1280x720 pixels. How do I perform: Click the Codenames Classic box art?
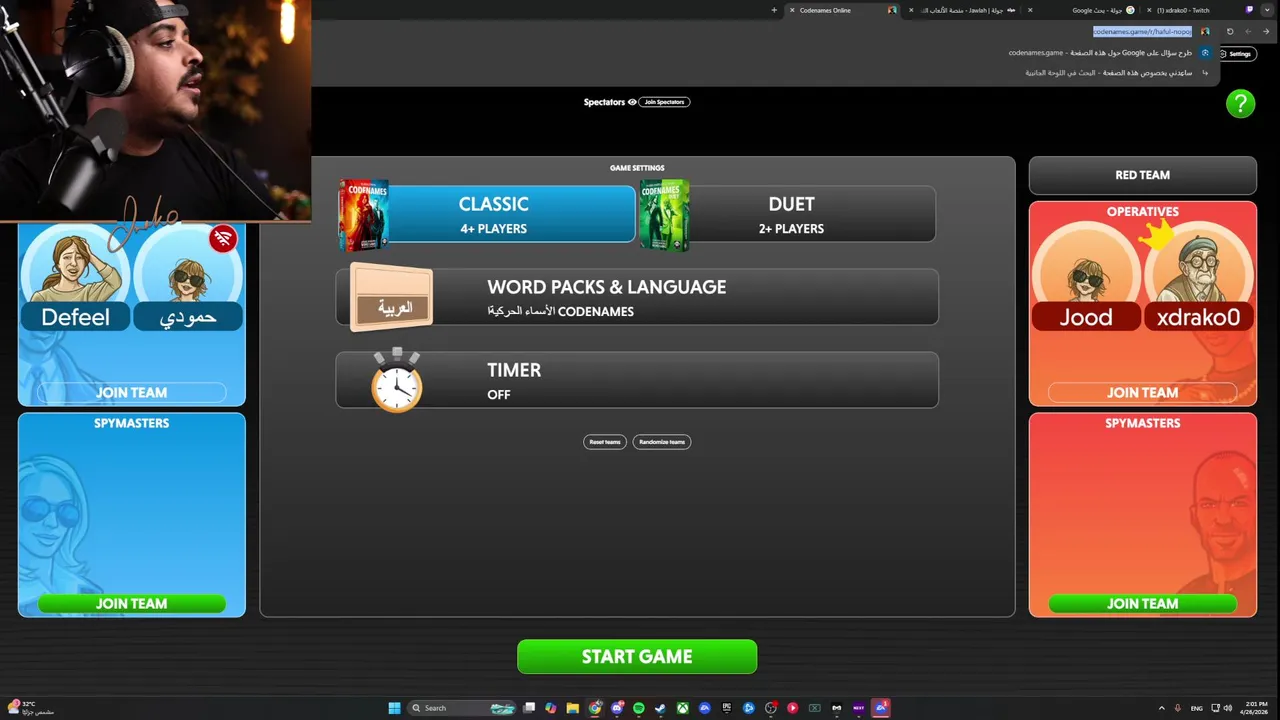pos(363,215)
